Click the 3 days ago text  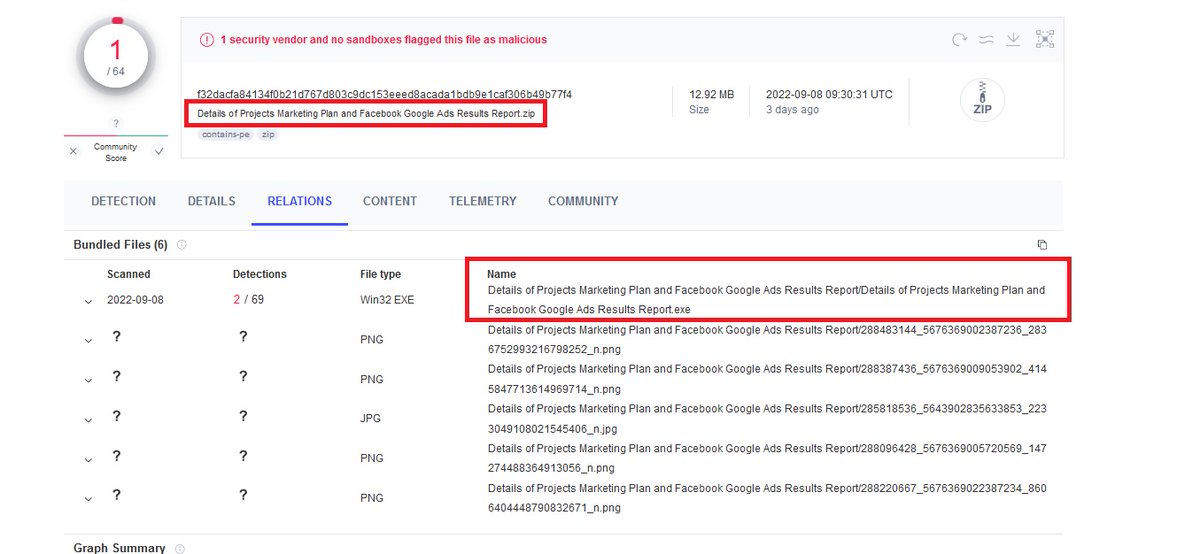(x=792, y=110)
